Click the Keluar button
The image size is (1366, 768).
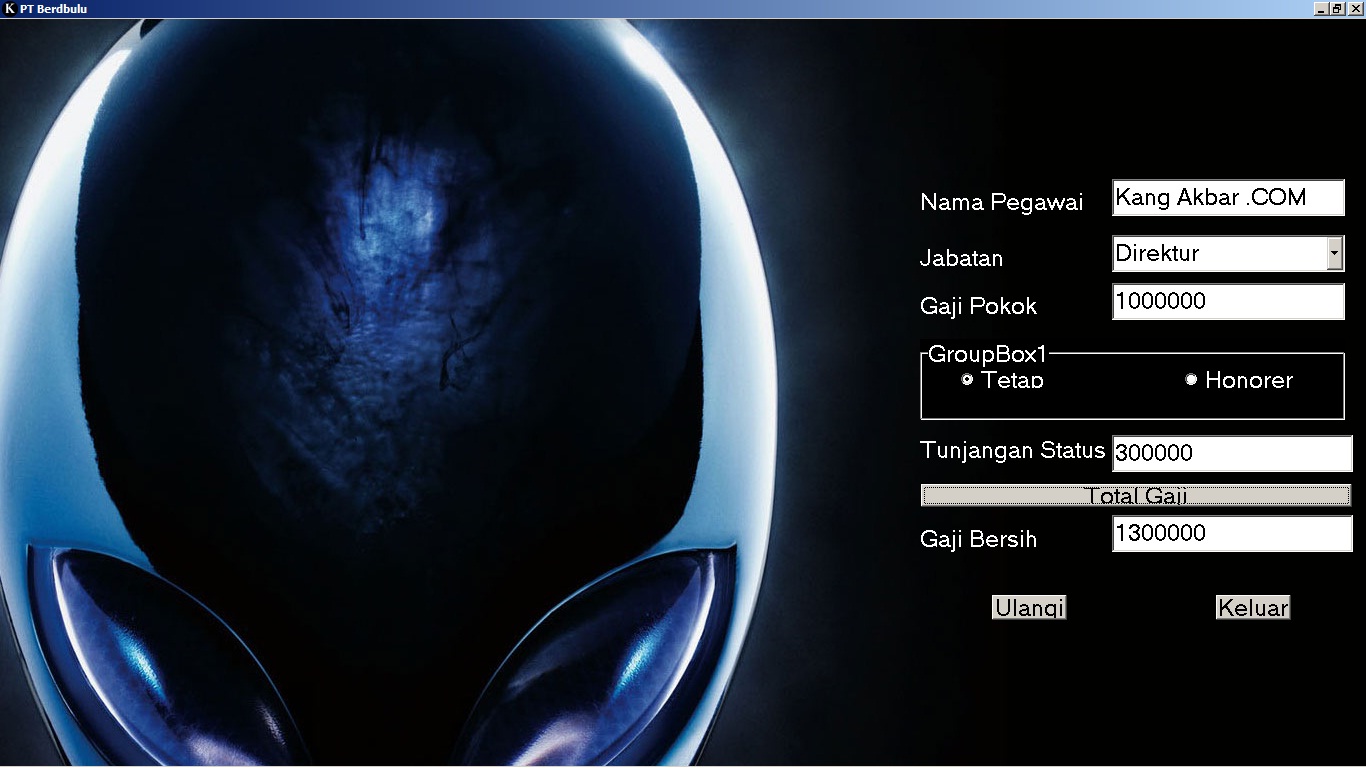1253,608
